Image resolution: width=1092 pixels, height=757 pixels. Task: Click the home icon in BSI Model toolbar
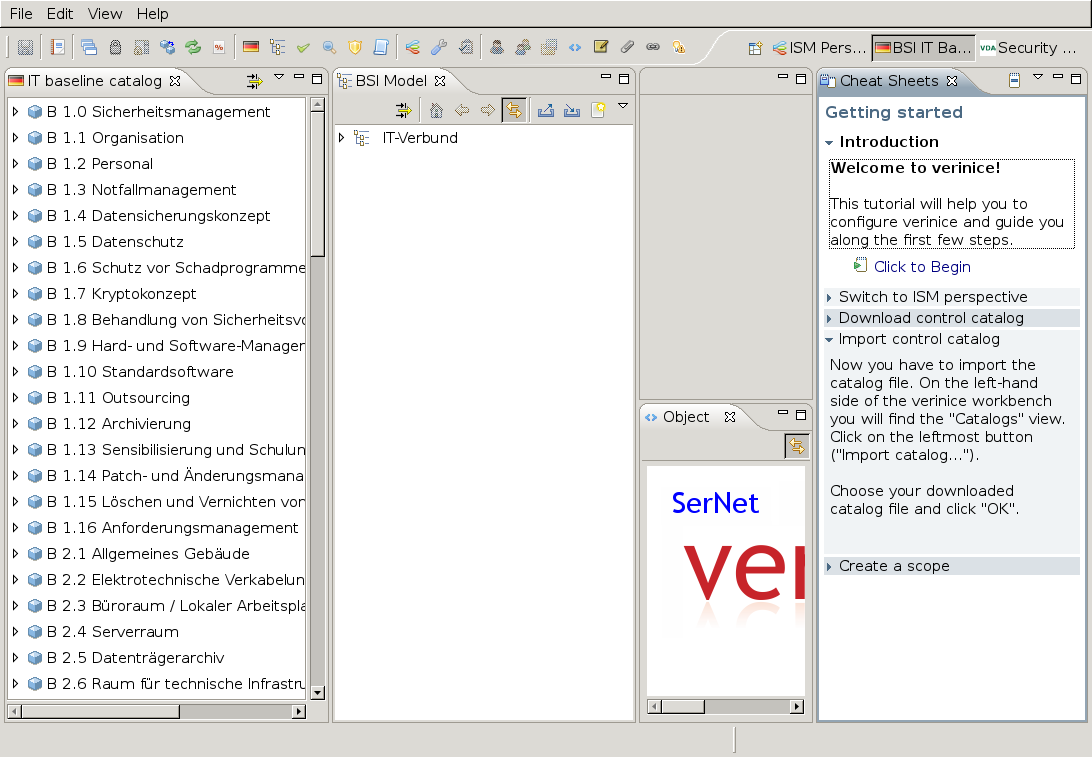436,110
